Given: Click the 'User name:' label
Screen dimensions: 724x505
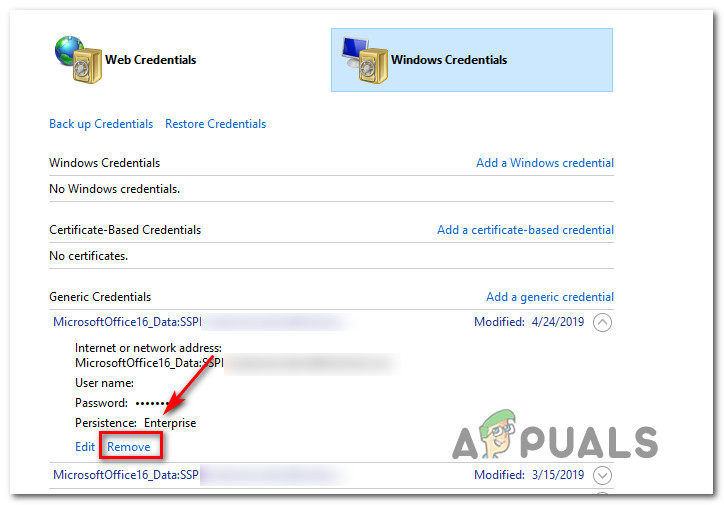Looking at the screenshot, I should (104, 383).
